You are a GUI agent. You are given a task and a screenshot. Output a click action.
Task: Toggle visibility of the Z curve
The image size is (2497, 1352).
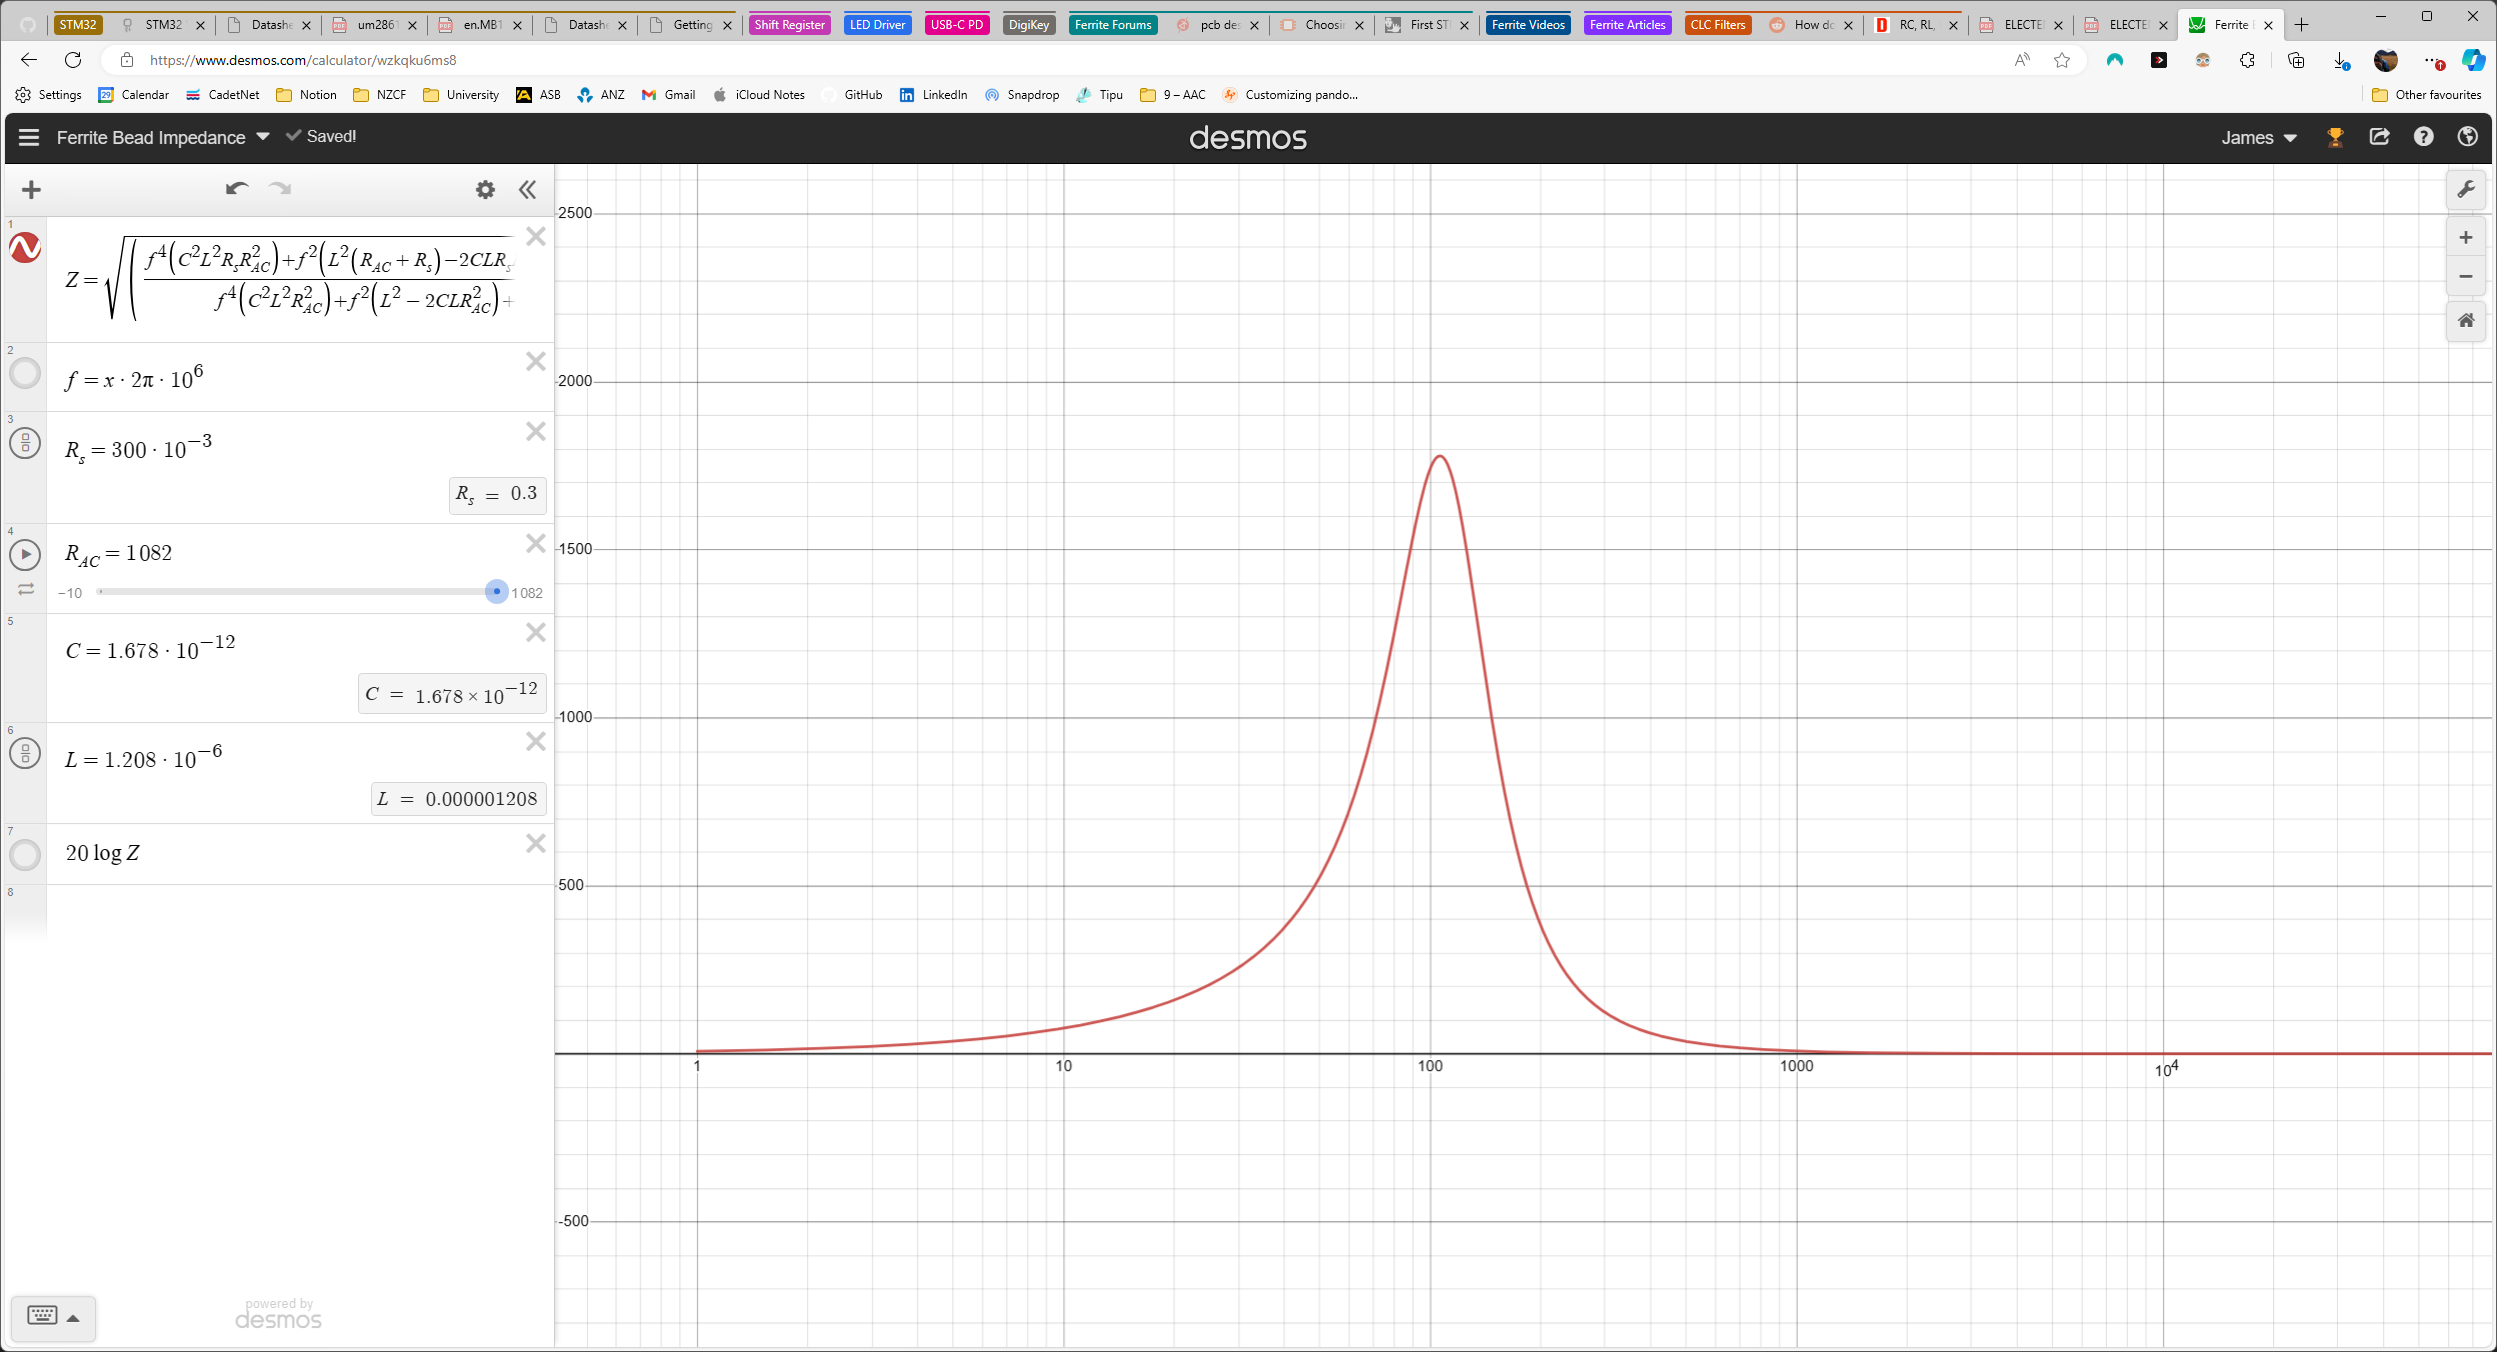pyautogui.click(x=25, y=248)
